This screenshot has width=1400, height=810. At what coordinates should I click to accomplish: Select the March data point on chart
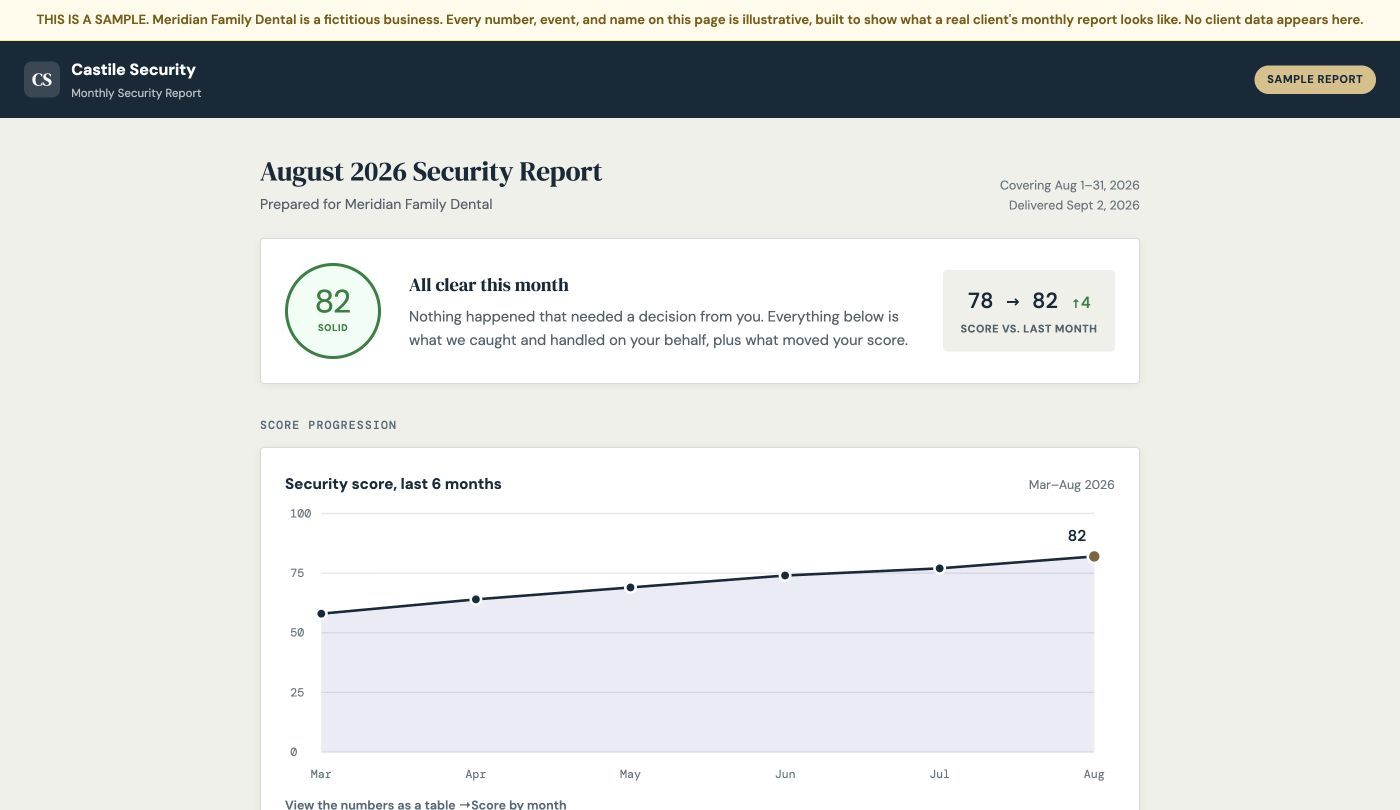[321, 614]
